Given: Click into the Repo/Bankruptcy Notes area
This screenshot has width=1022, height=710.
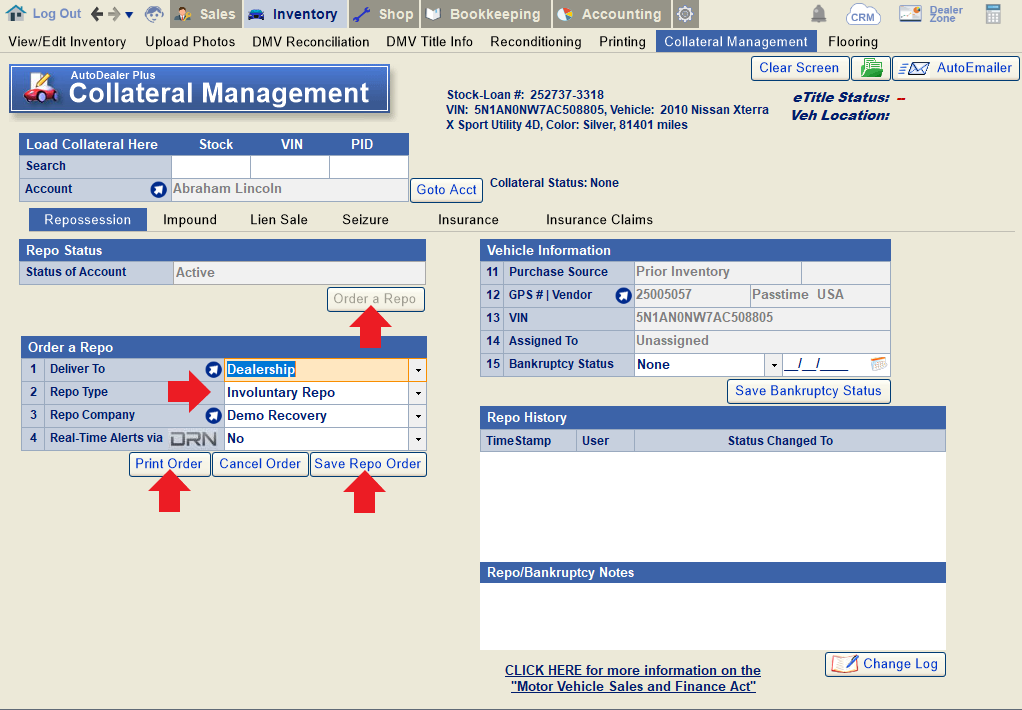Looking at the screenshot, I should tap(712, 616).
